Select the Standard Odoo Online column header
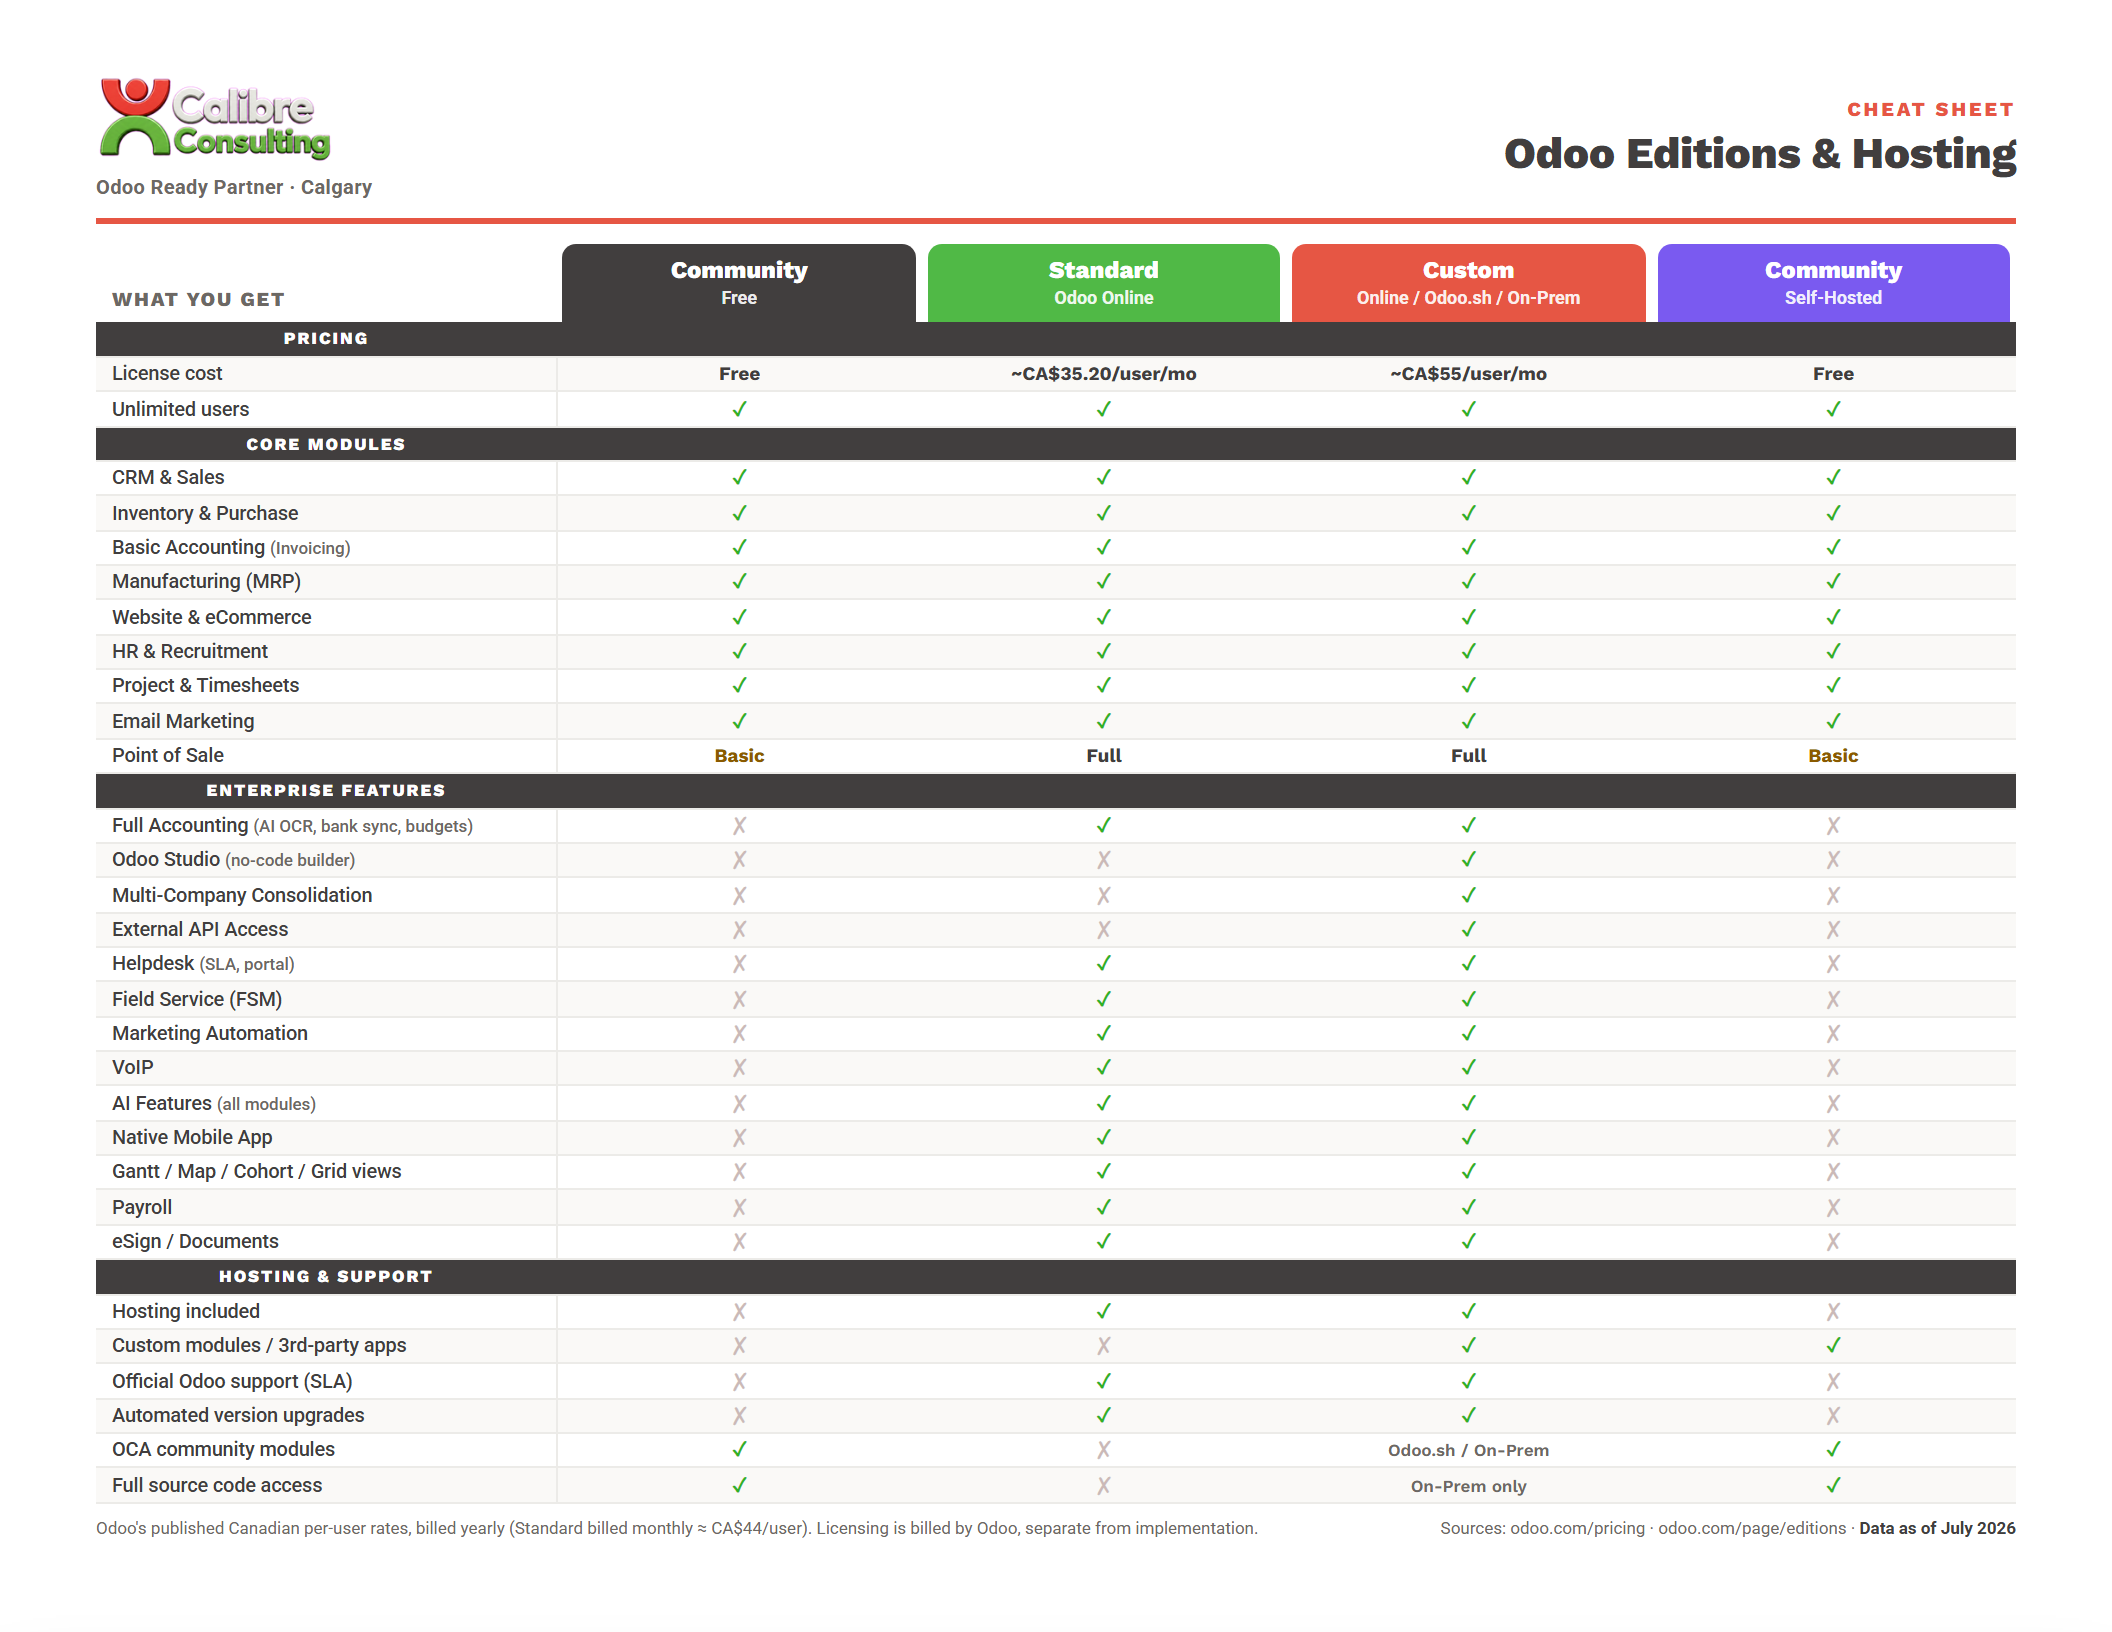This screenshot has width=2112, height=1632. pyautogui.click(x=1103, y=283)
